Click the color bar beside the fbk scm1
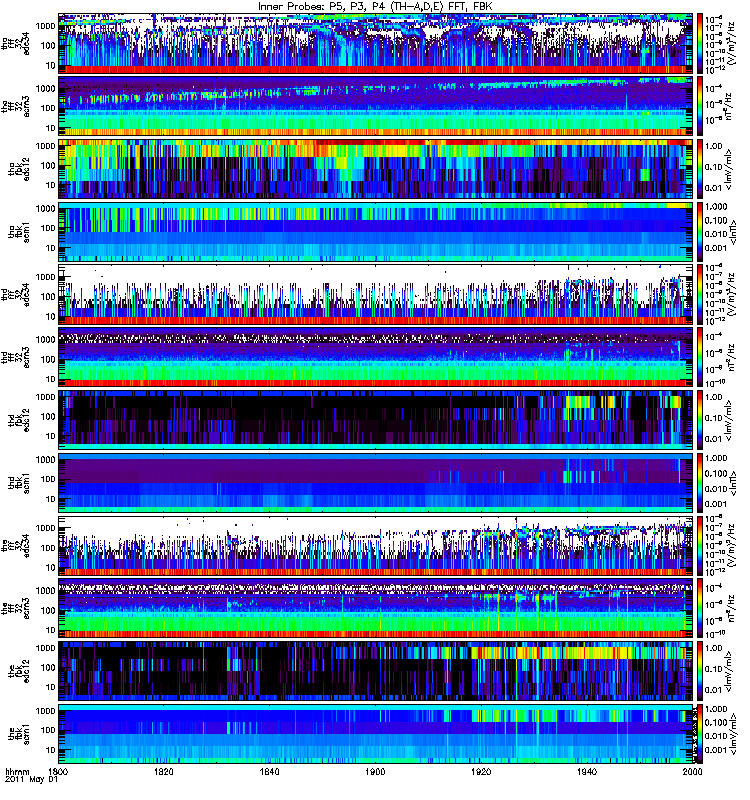Viewport: 750px width, 800px height. [x=700, y=734]
